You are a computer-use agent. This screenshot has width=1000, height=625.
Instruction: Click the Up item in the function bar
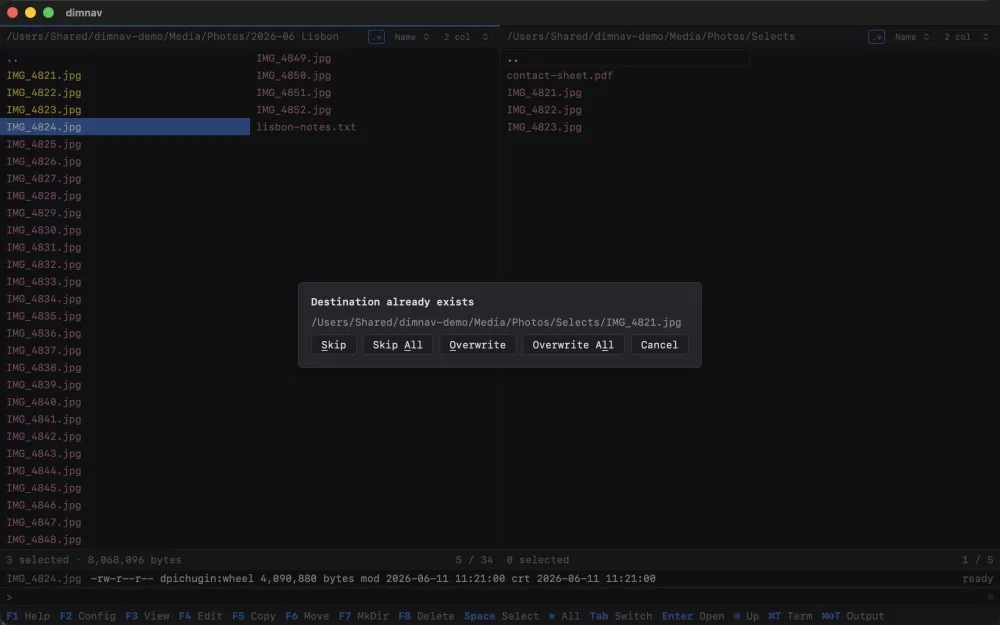click(746, 616)
